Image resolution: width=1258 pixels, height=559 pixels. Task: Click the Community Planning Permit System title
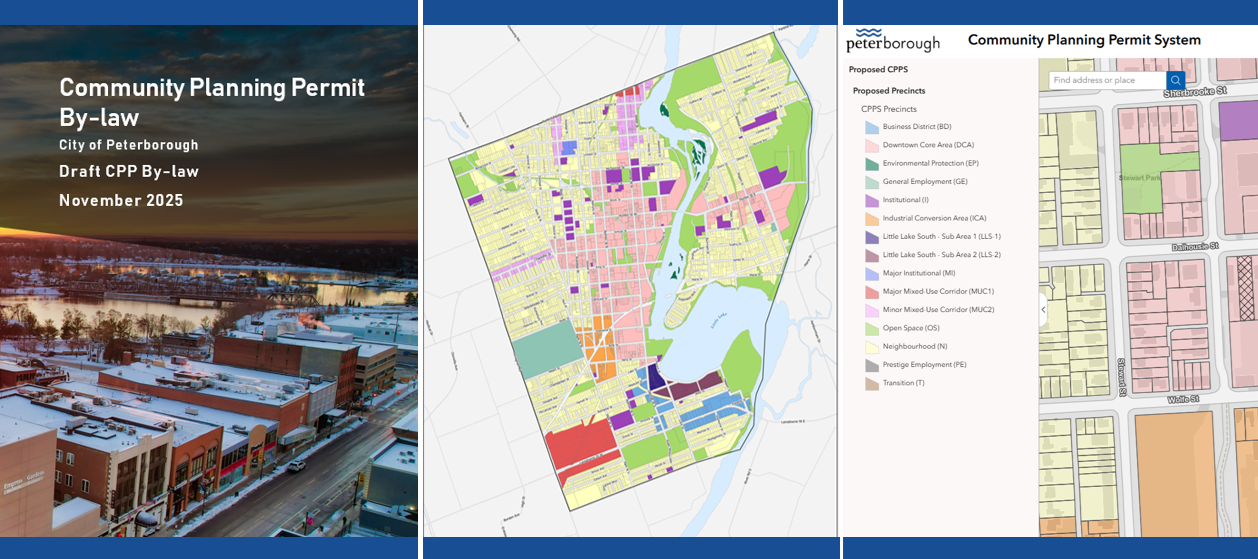[1084, 40]
